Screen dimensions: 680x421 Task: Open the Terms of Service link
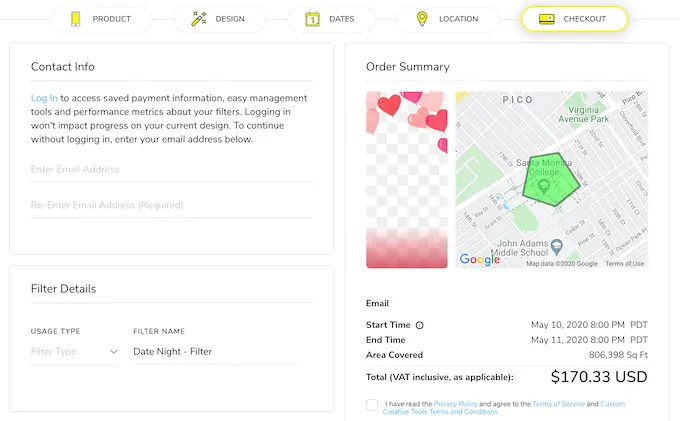(558, 404)
